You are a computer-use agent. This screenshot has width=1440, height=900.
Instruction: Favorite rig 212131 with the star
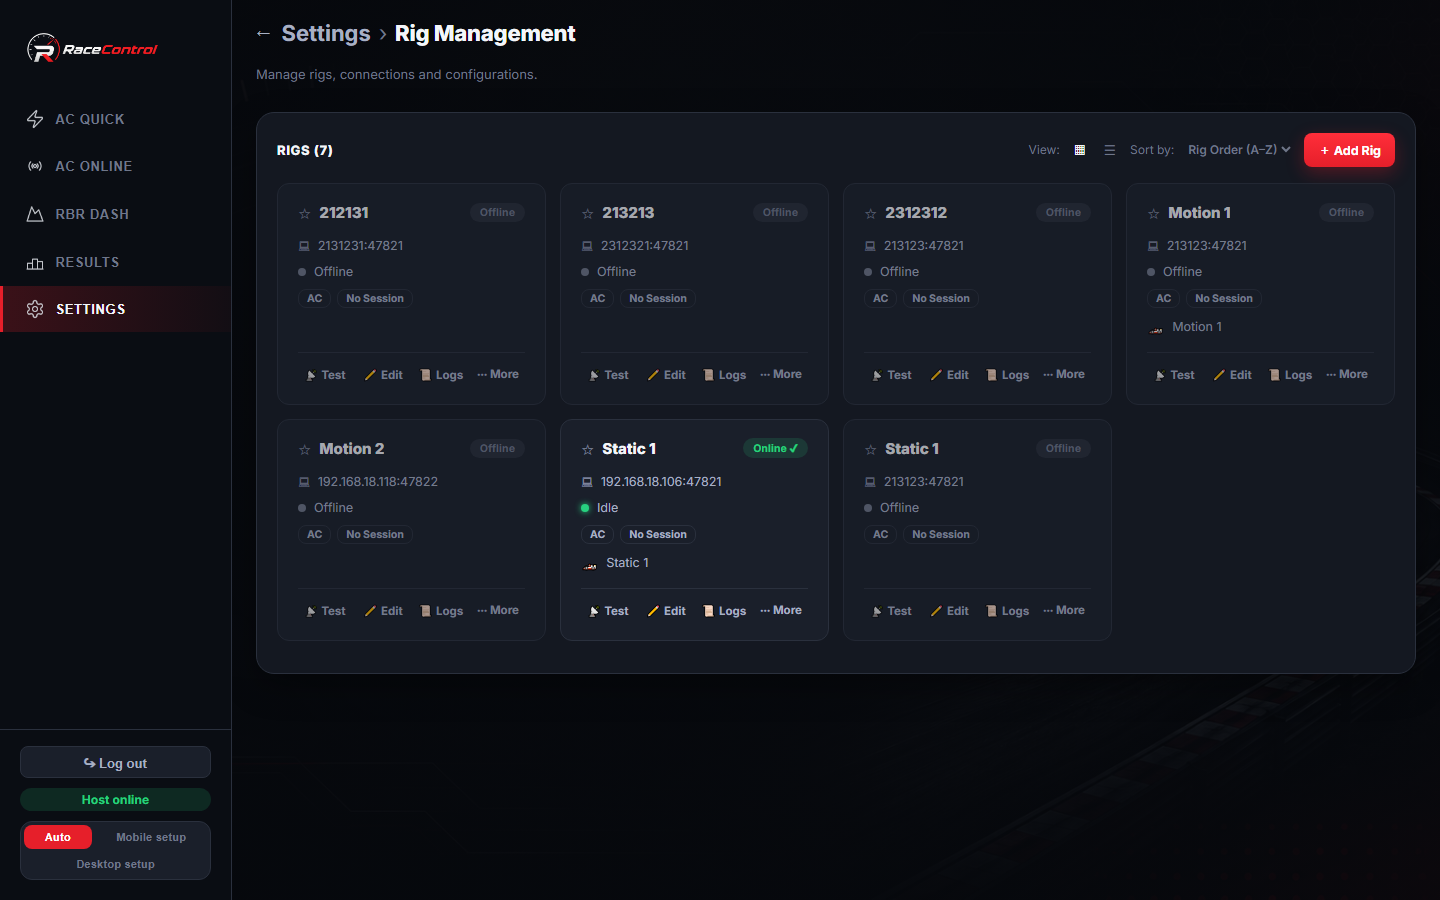(305, 214)
